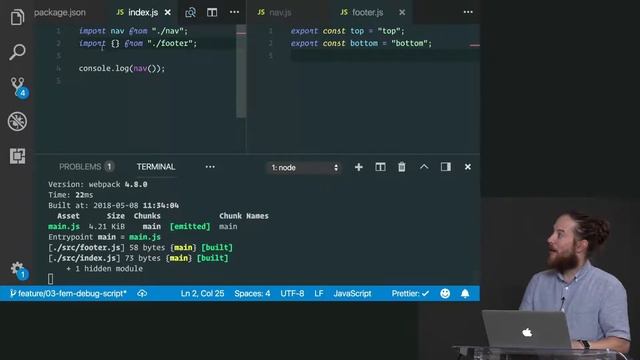Select language mode JavaScript
Image resolution: width=640 pixels, height=360 pixels.
click(x=353, y=293)
